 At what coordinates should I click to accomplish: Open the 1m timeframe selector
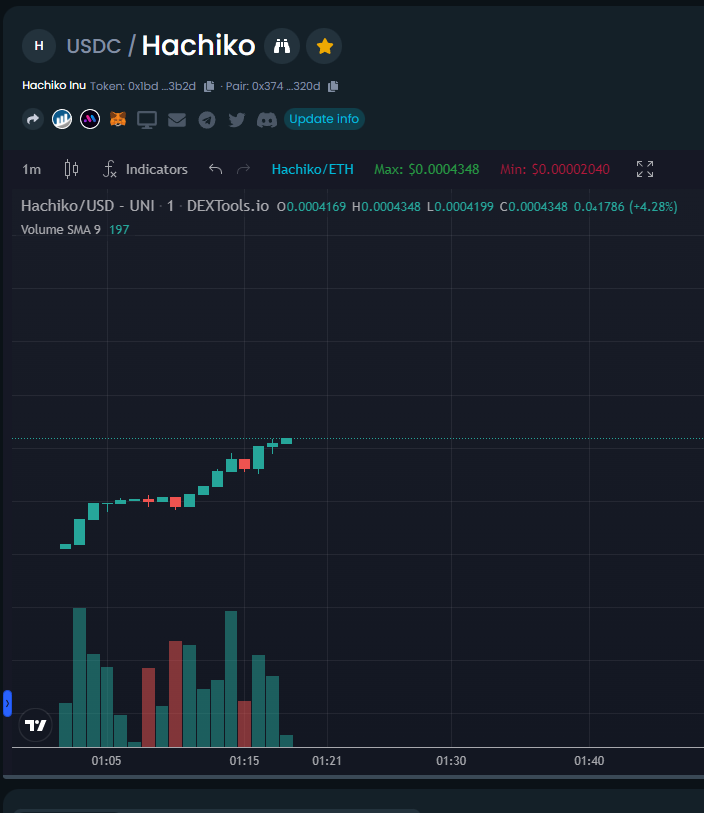[32, 170]
